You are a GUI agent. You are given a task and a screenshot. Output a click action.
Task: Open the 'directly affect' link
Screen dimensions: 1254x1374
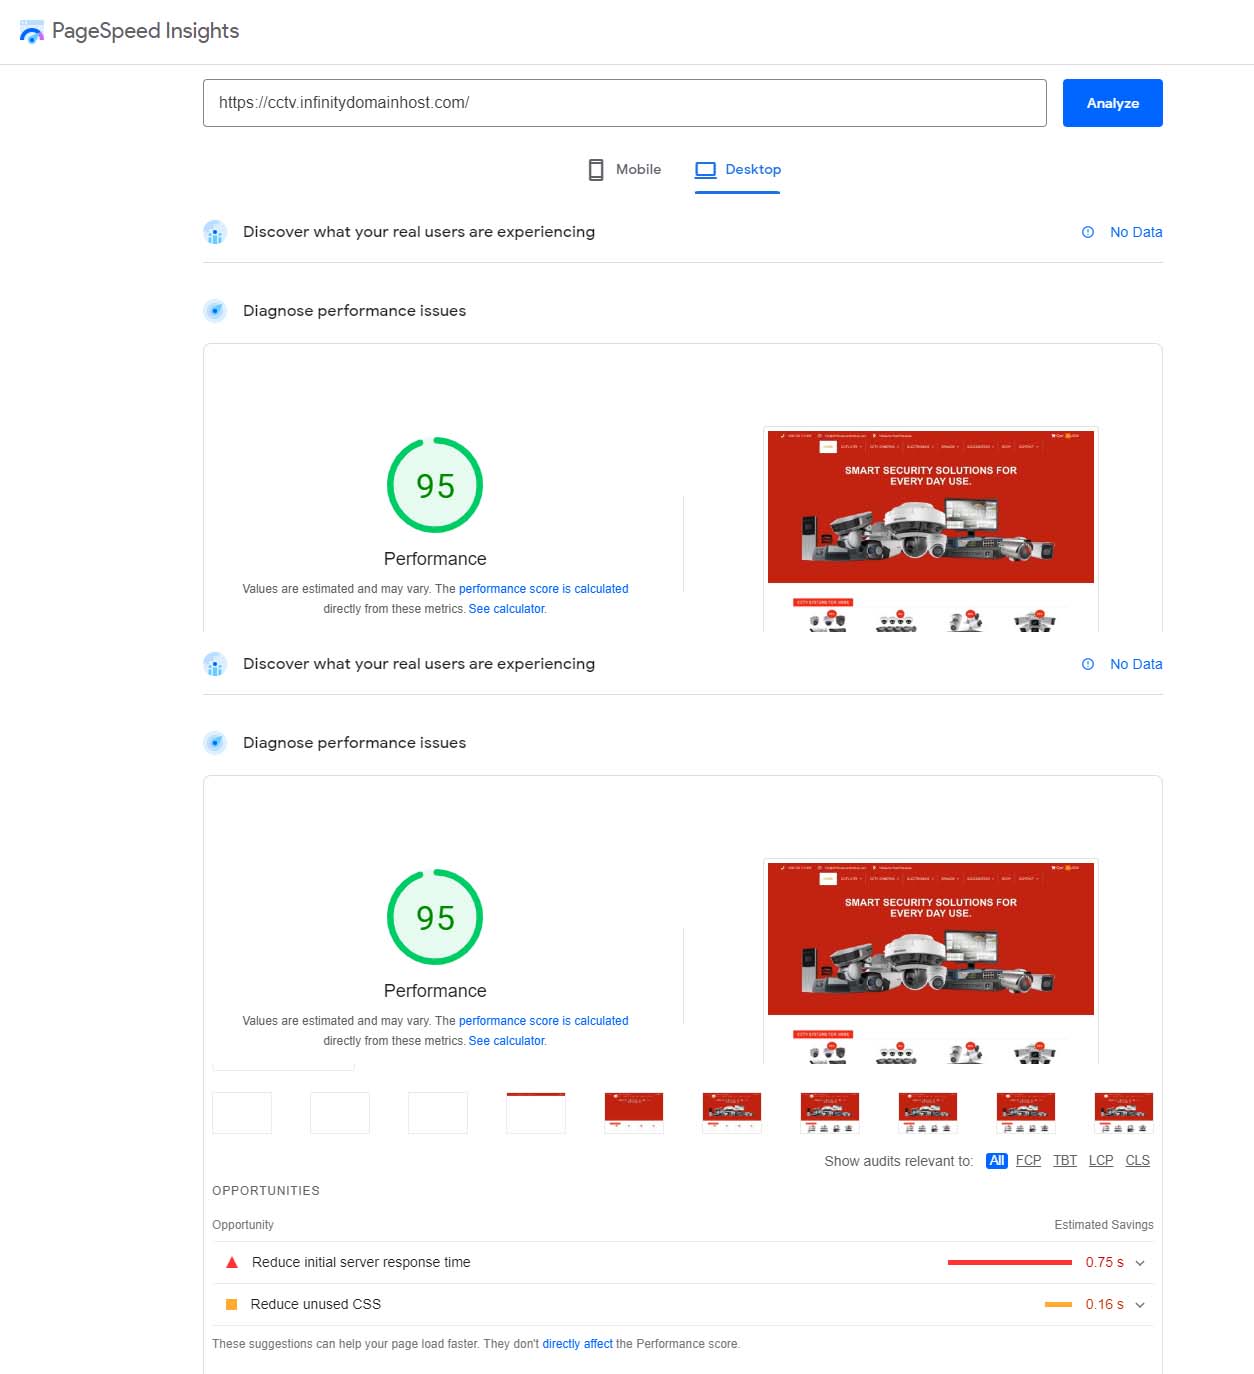(x=577, y=1344)
